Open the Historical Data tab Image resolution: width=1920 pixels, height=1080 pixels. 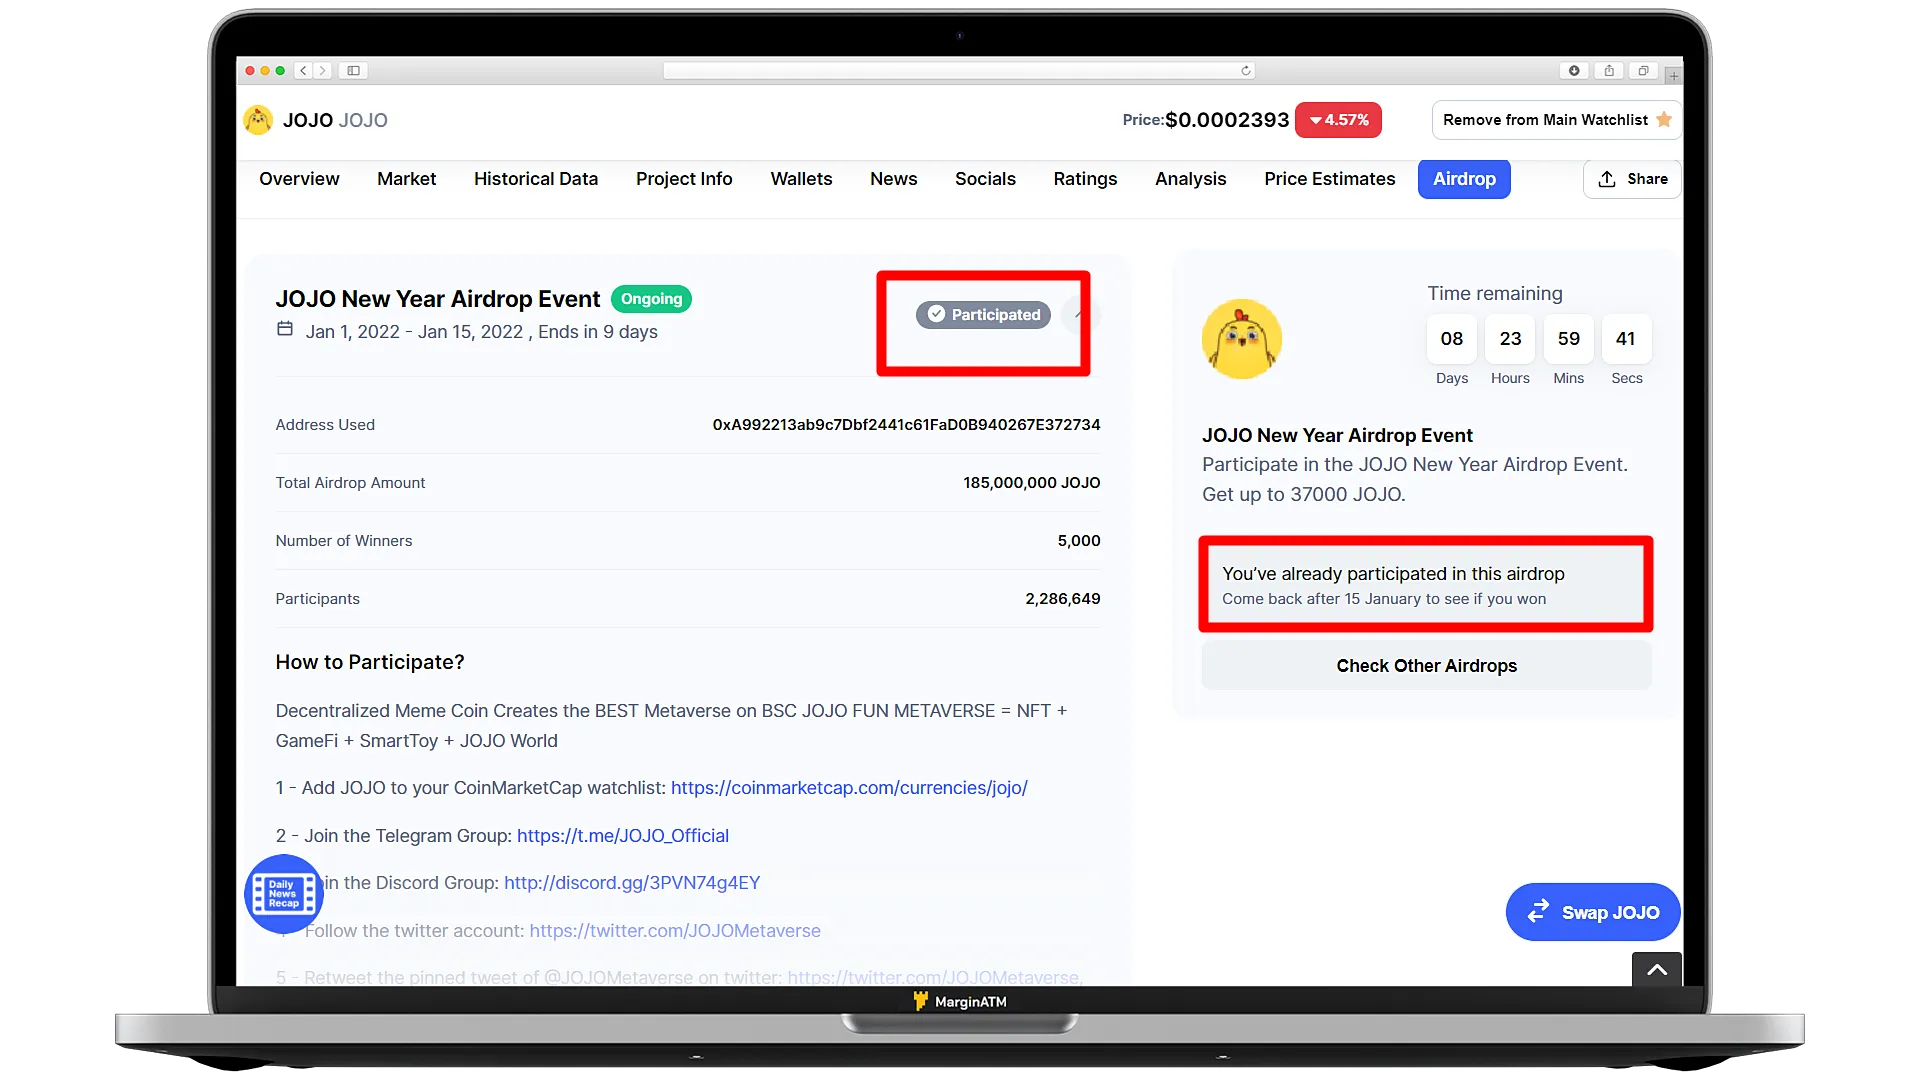(x=536, y=179)
